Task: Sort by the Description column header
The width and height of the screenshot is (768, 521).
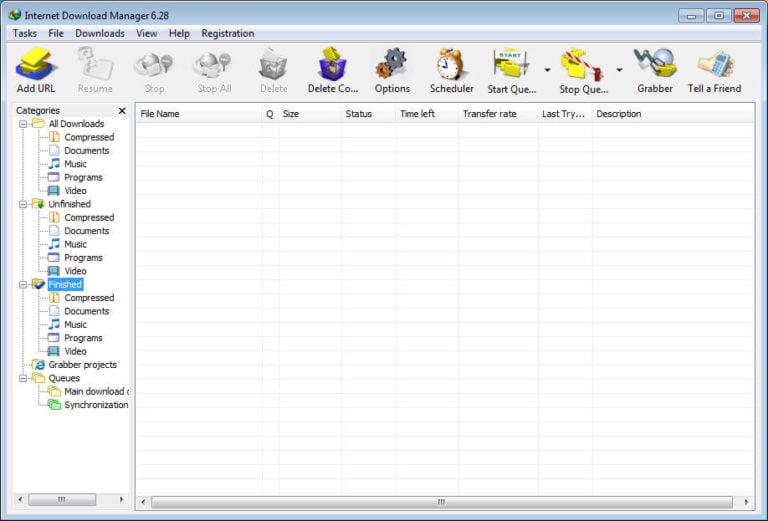Action: (673, 114)
